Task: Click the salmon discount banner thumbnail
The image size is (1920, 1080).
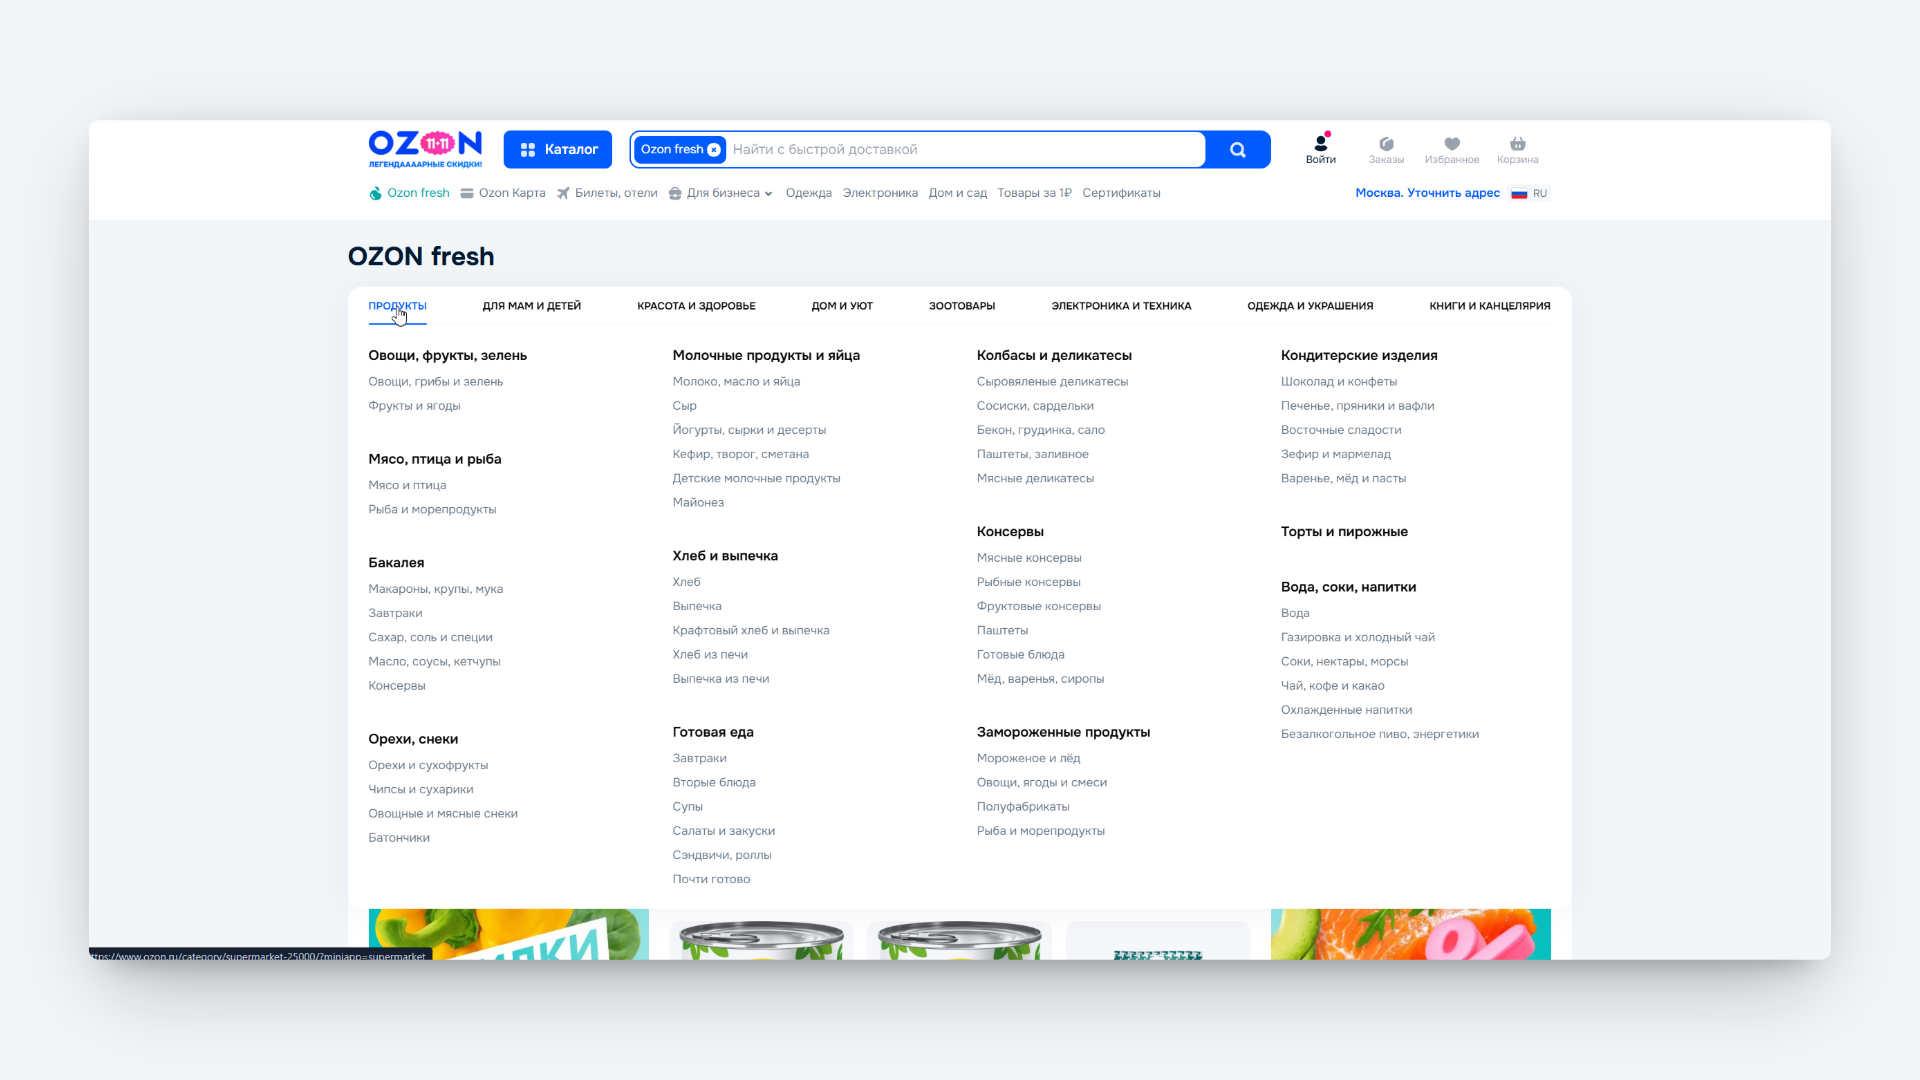Action: (x=1410, y=934)
